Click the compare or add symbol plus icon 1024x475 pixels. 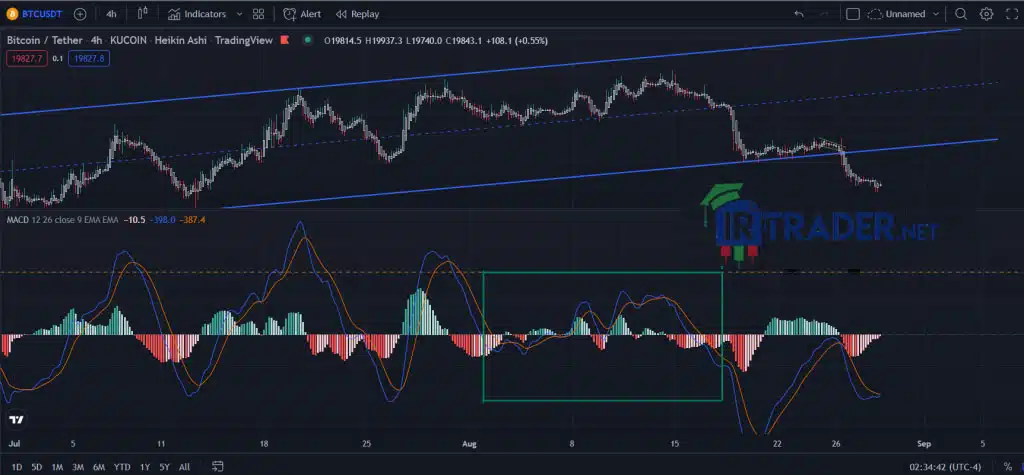(80, 14)
